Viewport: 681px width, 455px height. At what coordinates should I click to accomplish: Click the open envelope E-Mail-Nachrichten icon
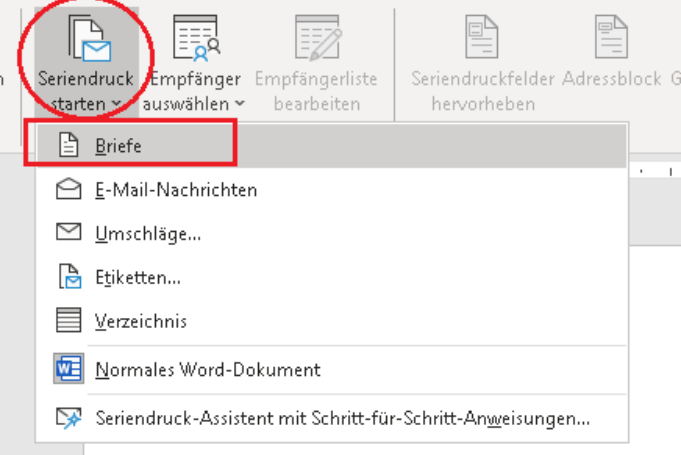click(x=68, y=189)
